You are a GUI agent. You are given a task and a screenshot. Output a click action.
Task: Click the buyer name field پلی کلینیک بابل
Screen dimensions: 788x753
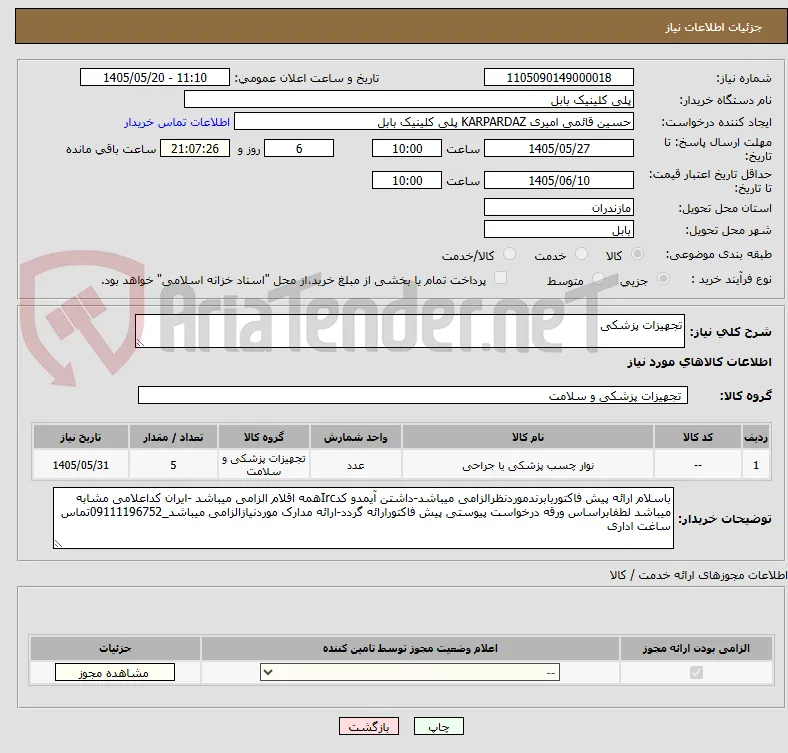coord(409,100)
